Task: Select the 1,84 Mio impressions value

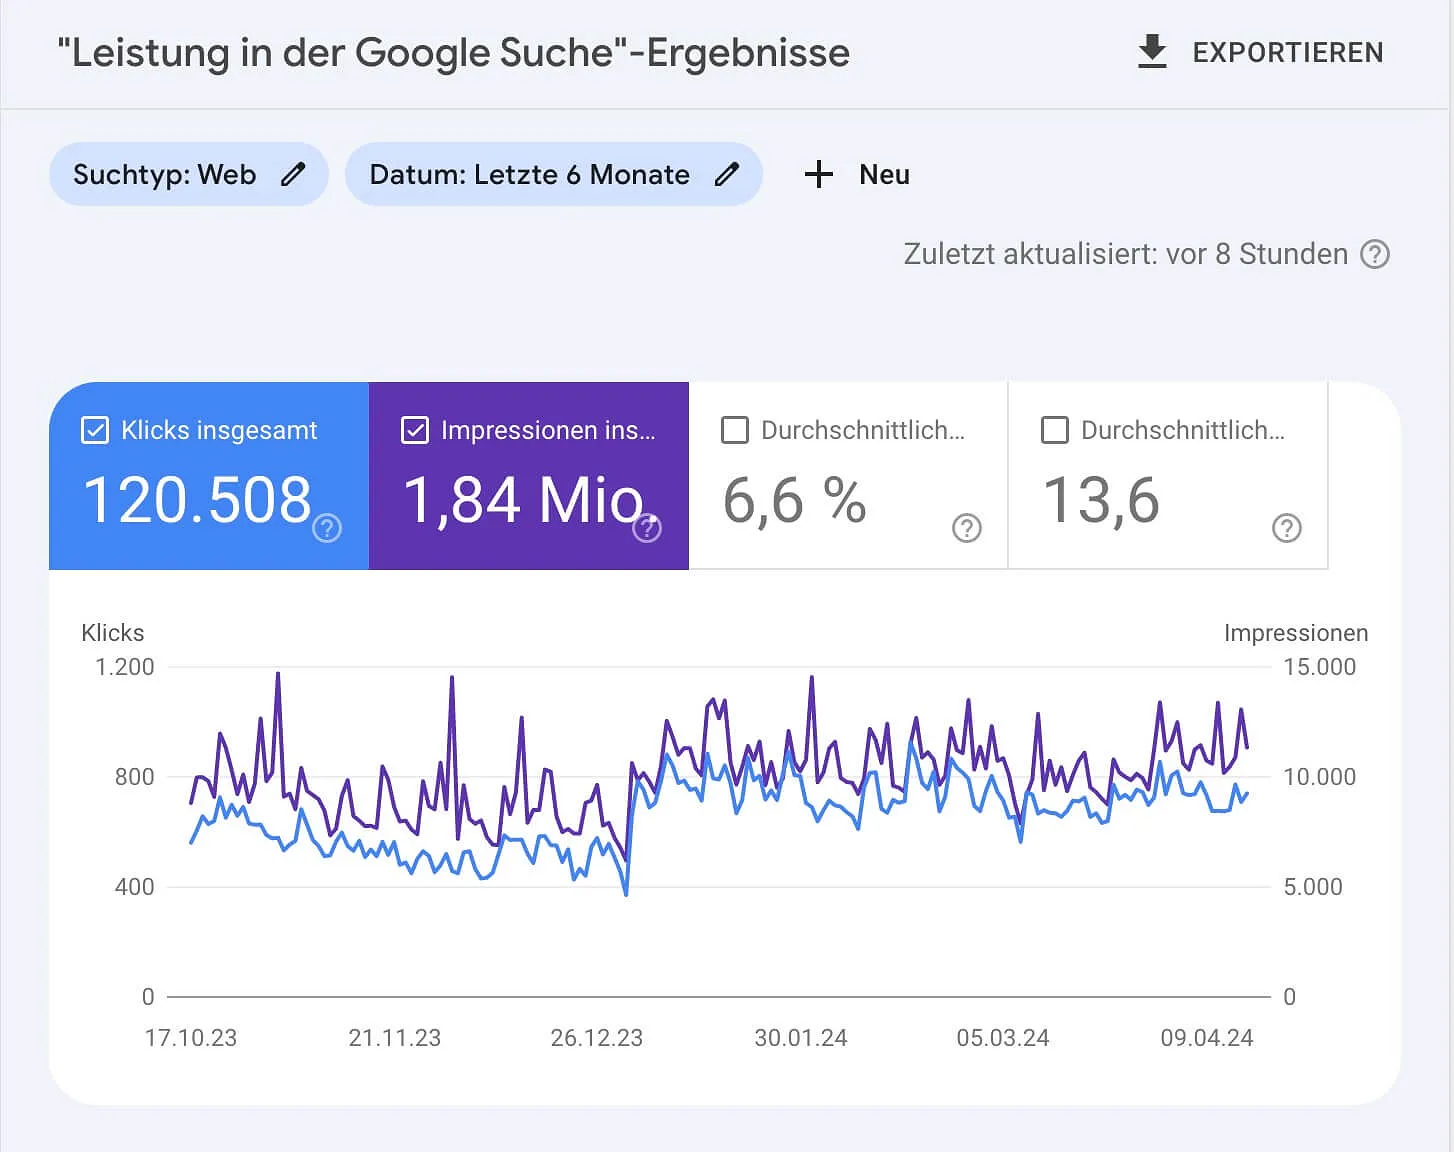Action: [x=523, y=500]
